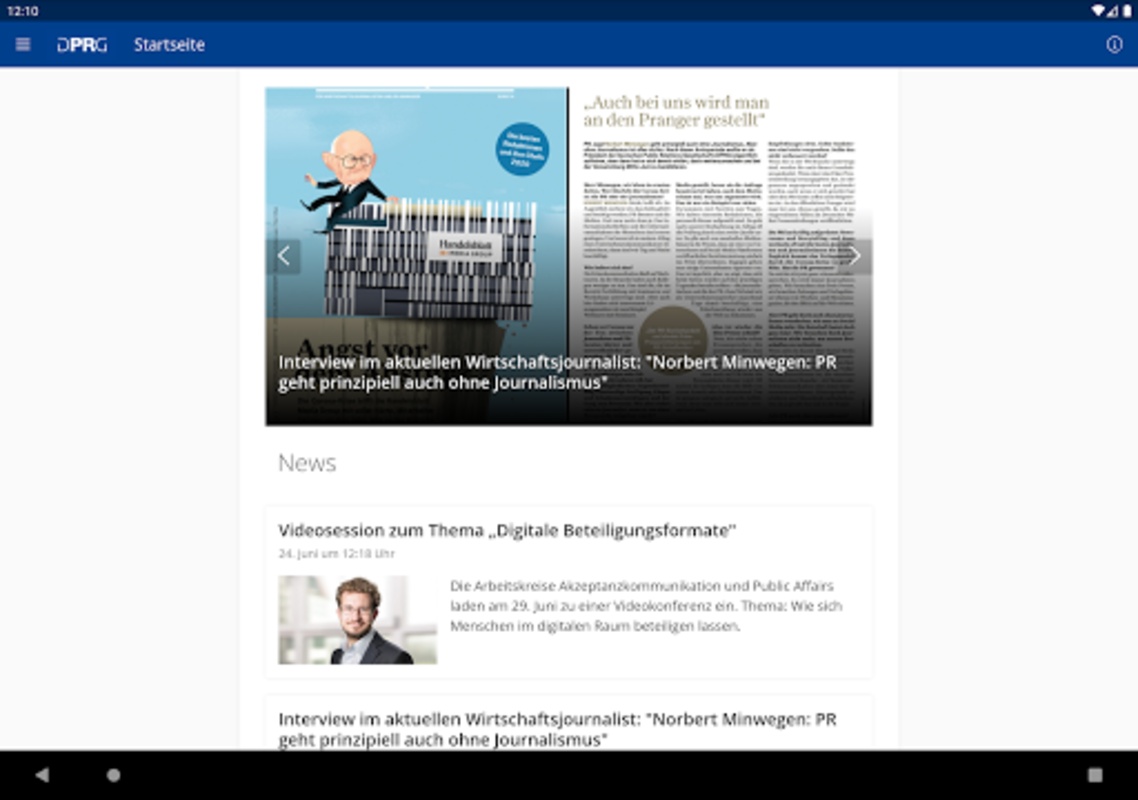This screenshot has height=800, width=1138.
Task: Tap the status bar clock 12:10
Action: point(22,11)
